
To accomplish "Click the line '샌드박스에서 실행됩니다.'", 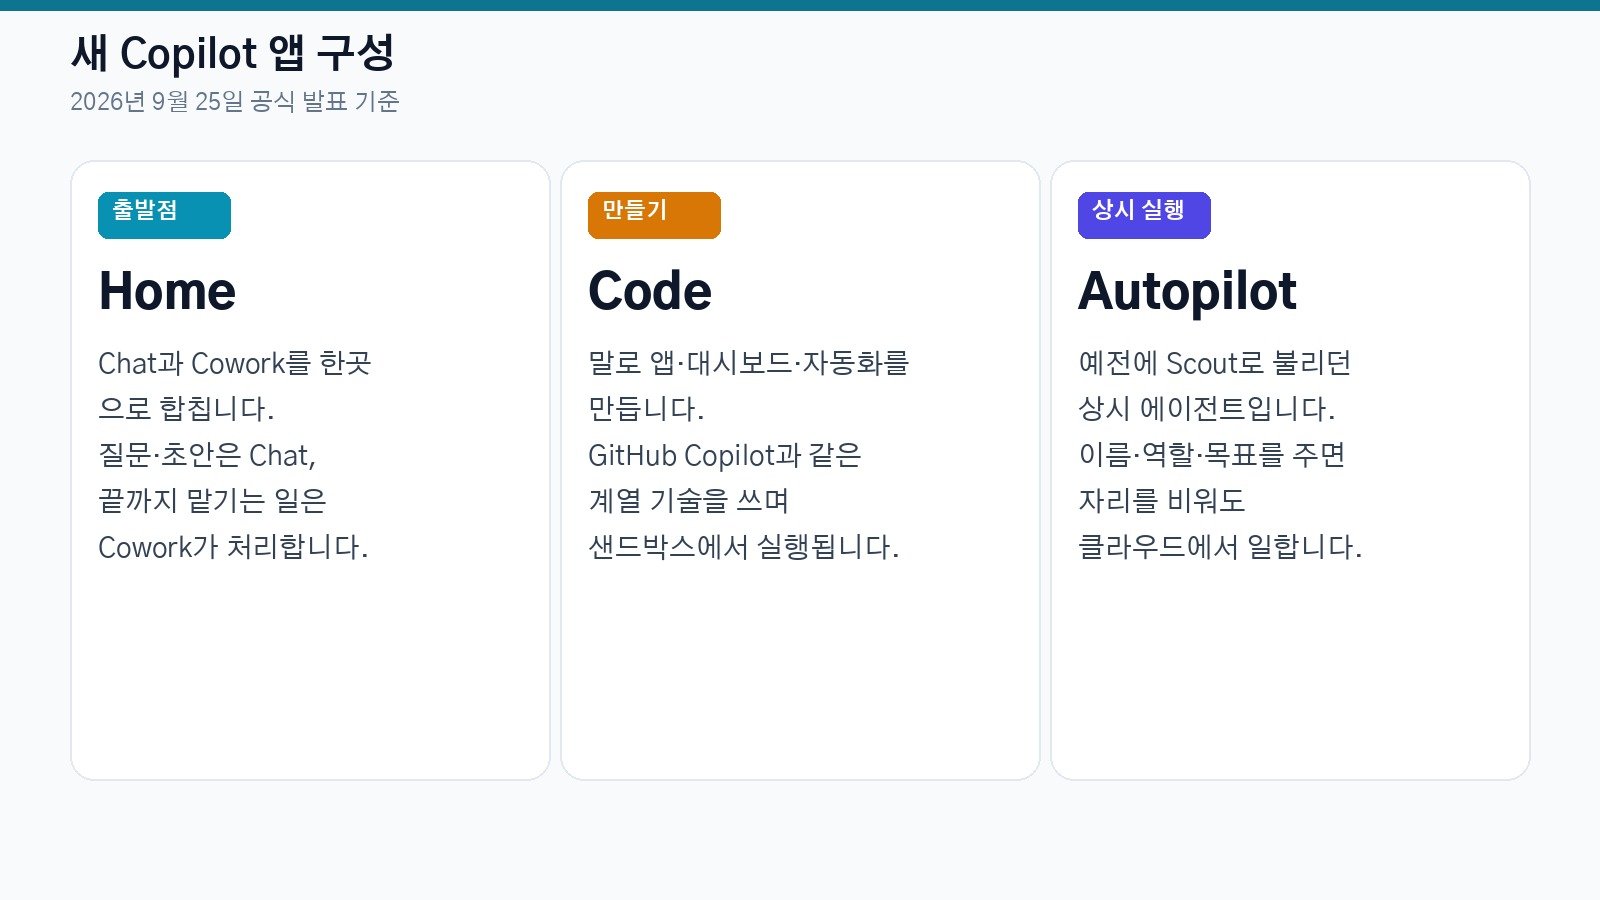I will 744,547.
